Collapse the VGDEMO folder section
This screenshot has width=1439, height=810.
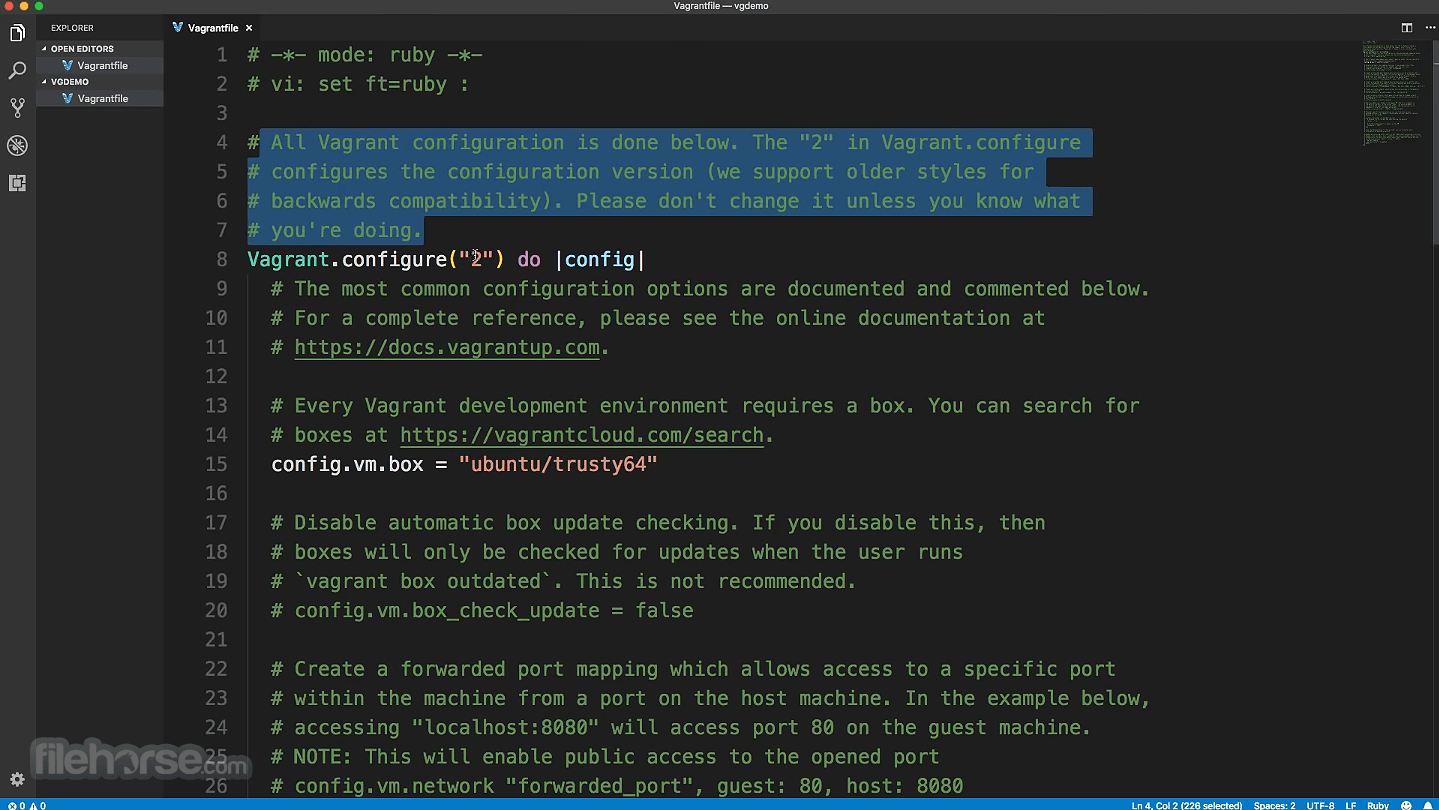pos(100,81)
